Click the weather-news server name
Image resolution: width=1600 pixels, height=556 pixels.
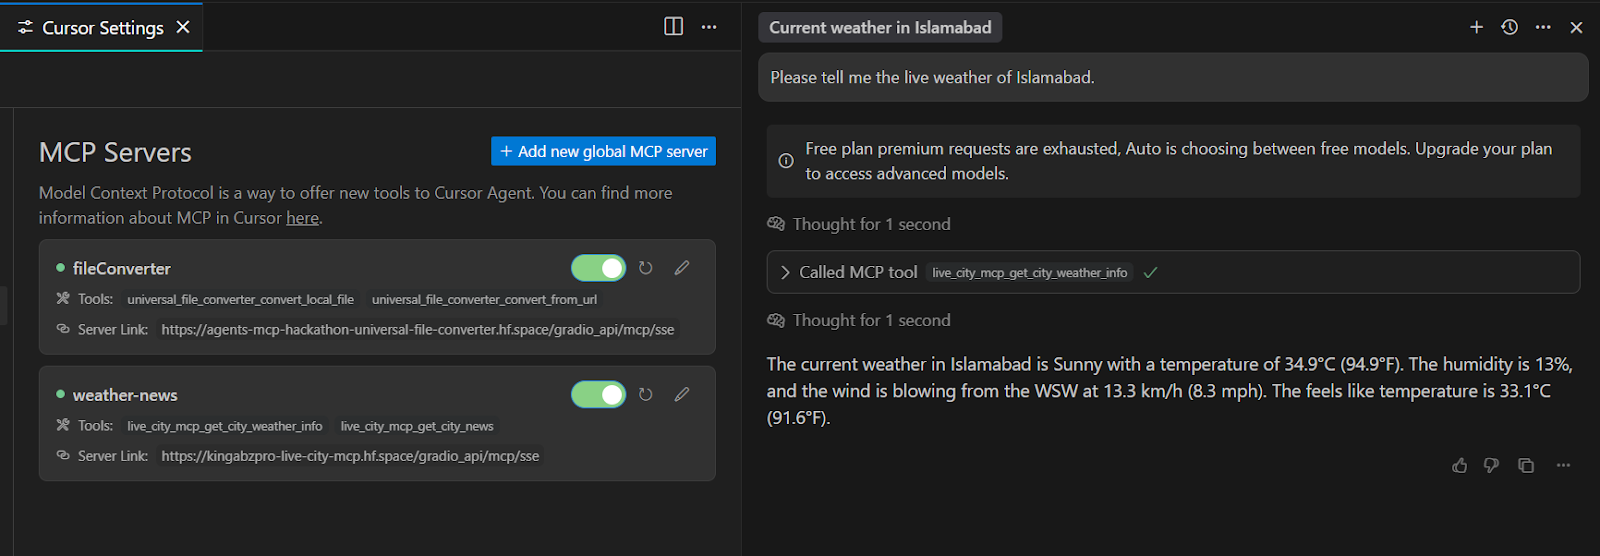coord(125,395)
